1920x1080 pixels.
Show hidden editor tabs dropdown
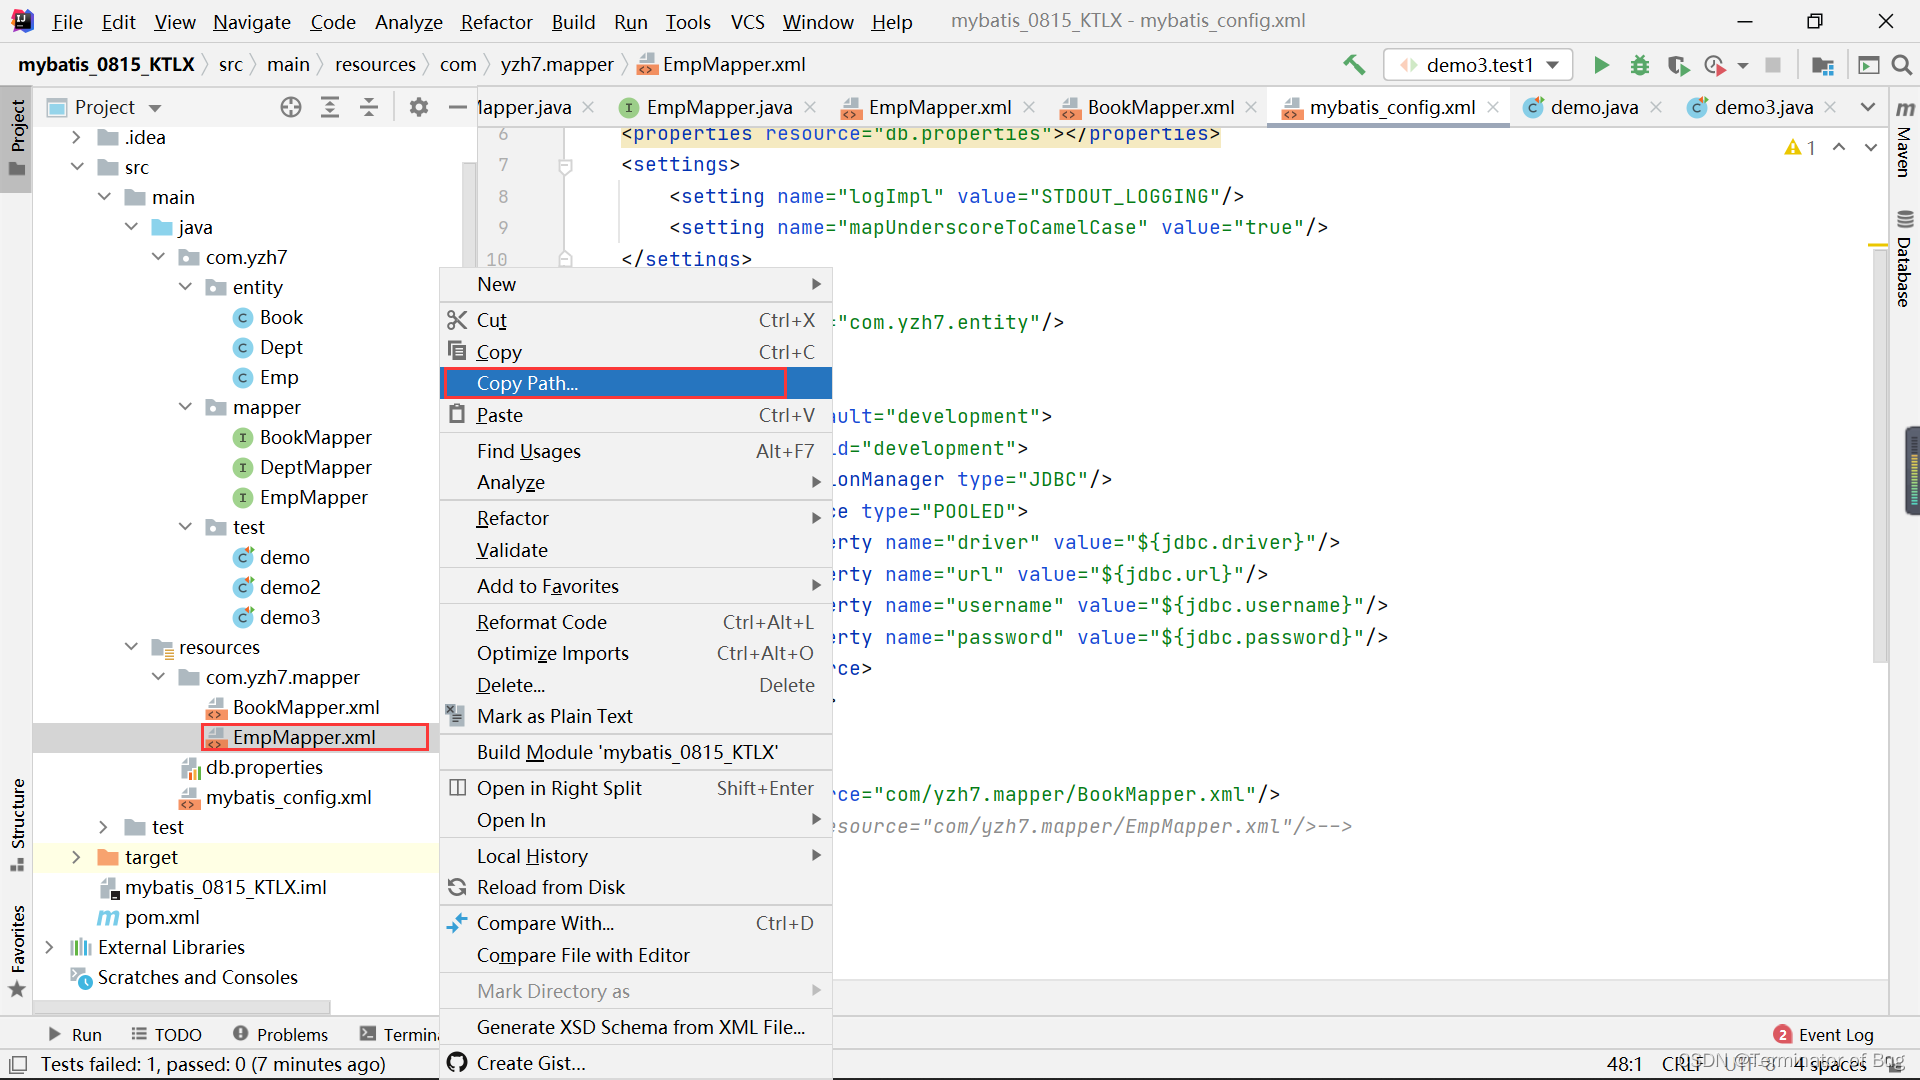[x=1867, y=107]
